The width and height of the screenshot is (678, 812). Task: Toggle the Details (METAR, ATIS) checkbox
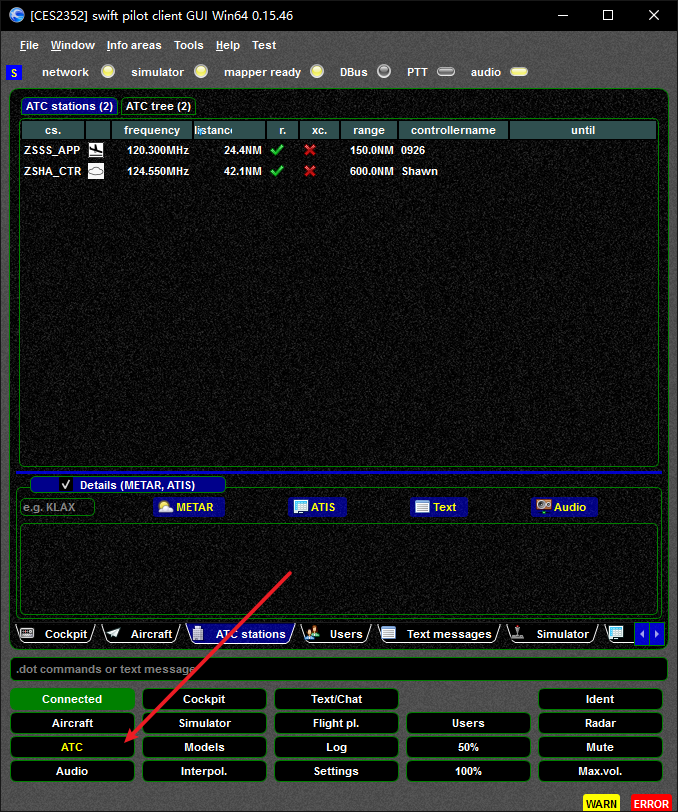(66, 485)
